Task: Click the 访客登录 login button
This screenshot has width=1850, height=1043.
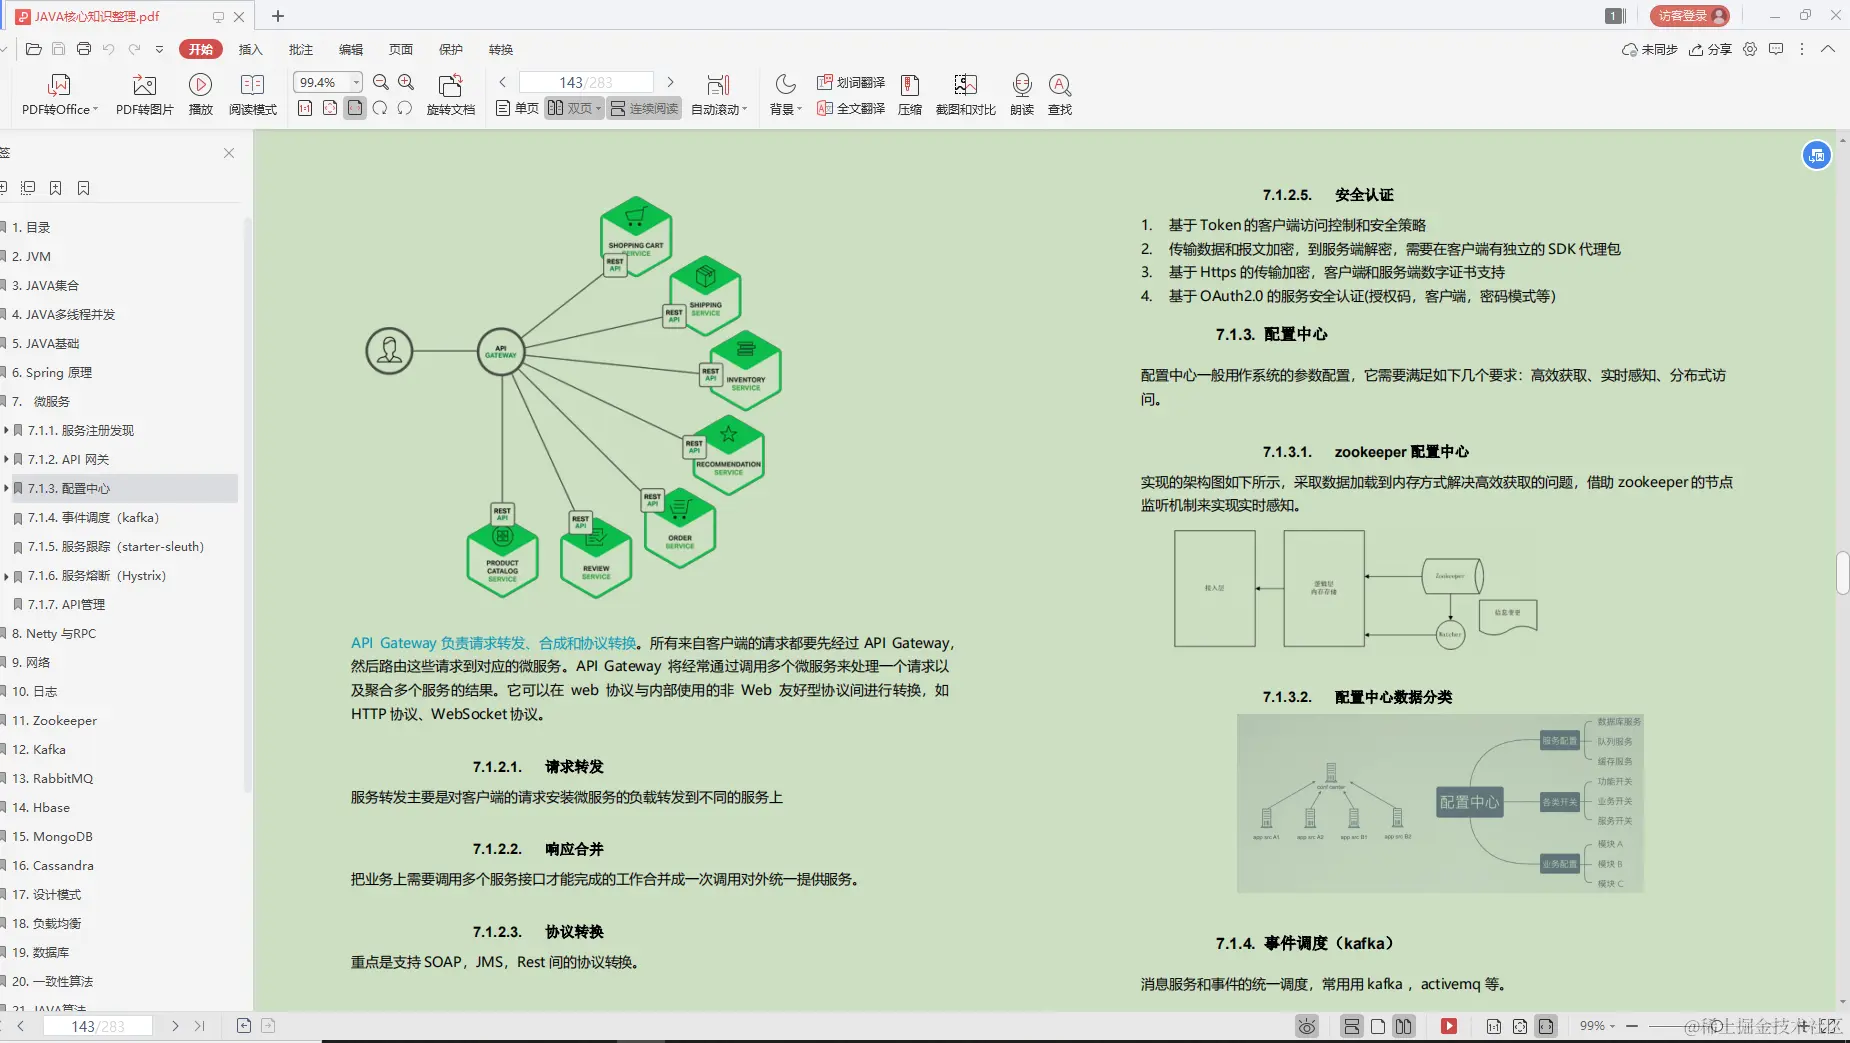Action: tap(1686, 15)
